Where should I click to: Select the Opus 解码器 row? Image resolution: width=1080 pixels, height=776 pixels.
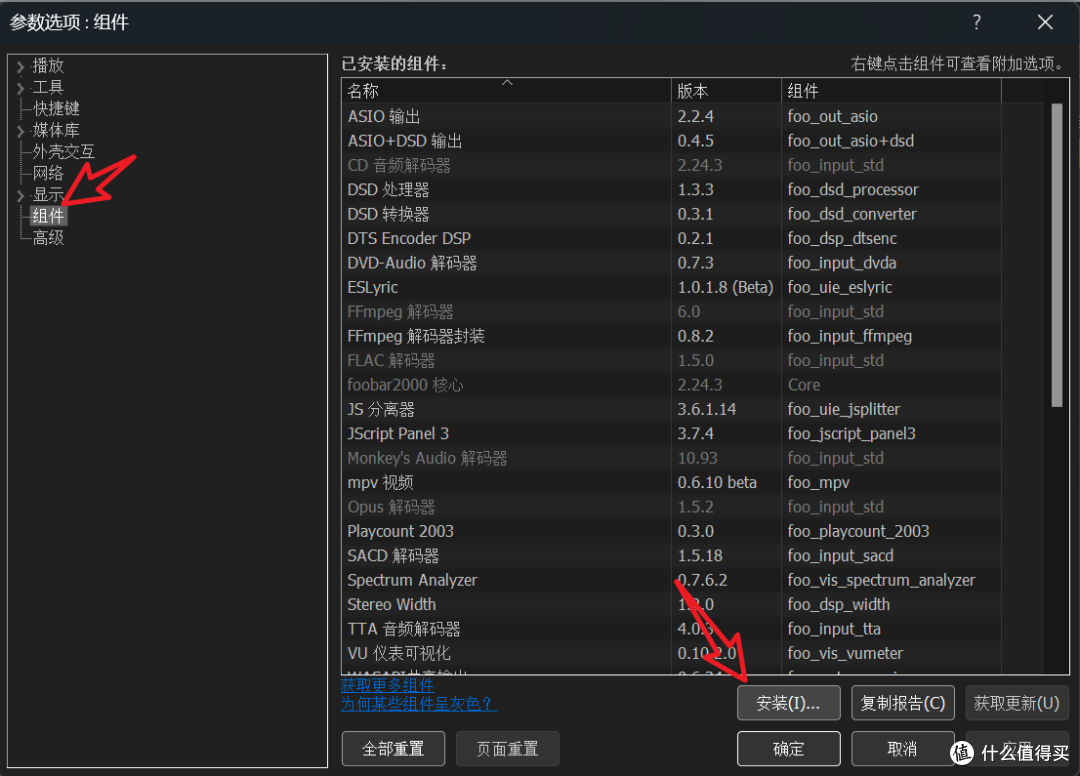(671, 507)
